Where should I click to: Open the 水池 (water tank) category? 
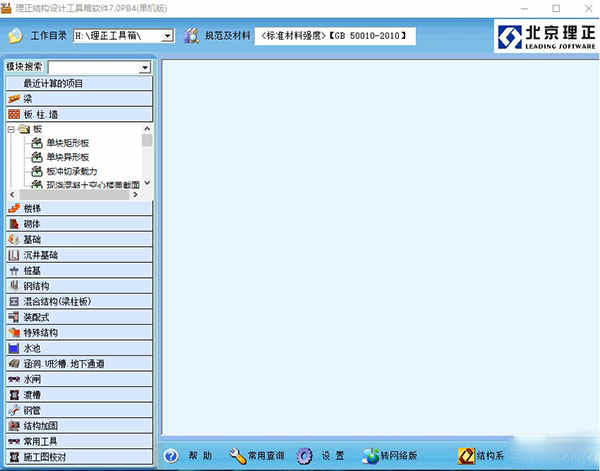tap(79, 348)
